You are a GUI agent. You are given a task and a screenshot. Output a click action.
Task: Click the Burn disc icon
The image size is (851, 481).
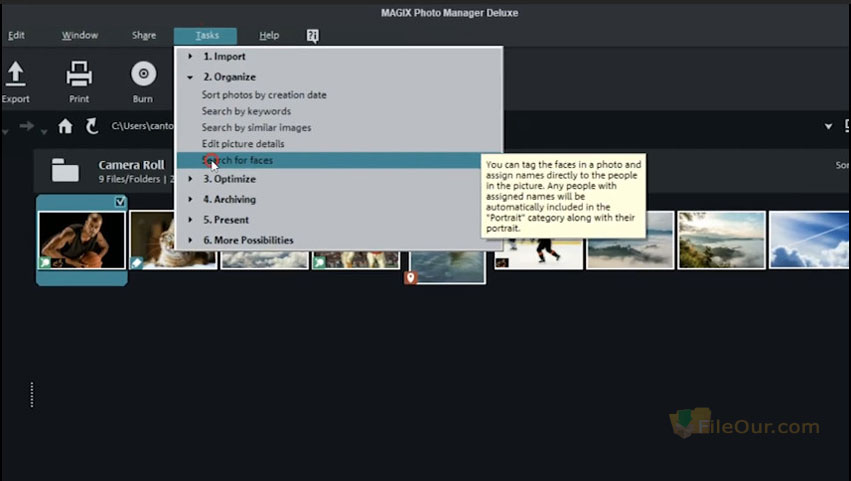pyautogui.click(x=143, y=74)
